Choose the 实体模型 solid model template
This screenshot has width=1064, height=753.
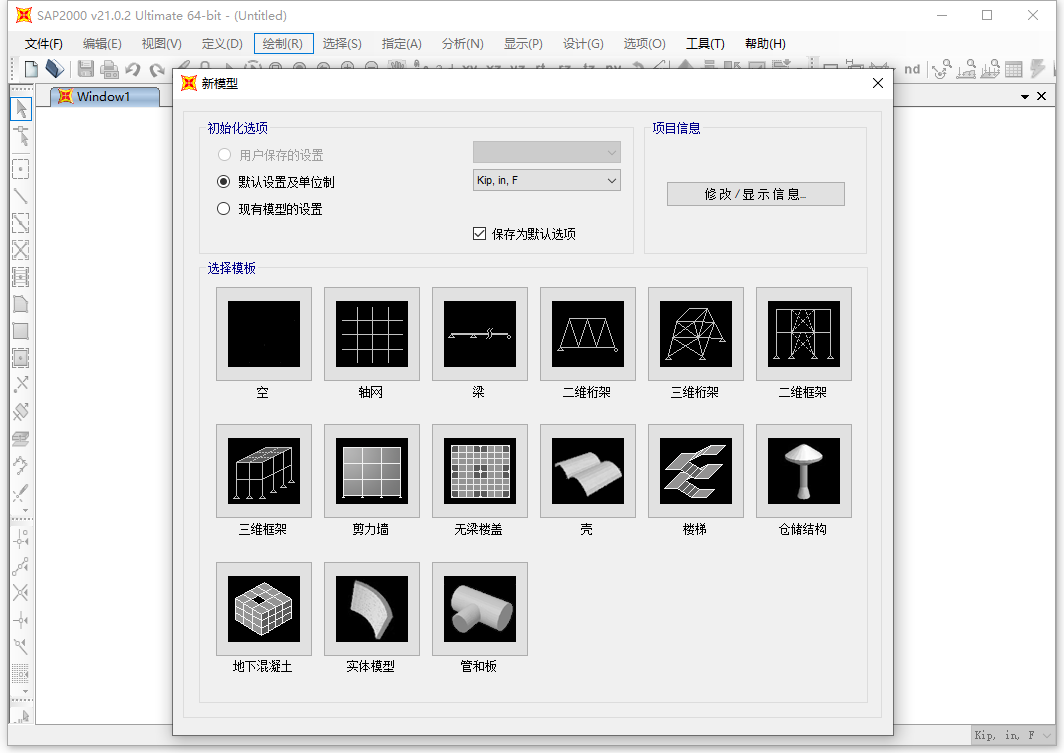[x=372, y=609]
